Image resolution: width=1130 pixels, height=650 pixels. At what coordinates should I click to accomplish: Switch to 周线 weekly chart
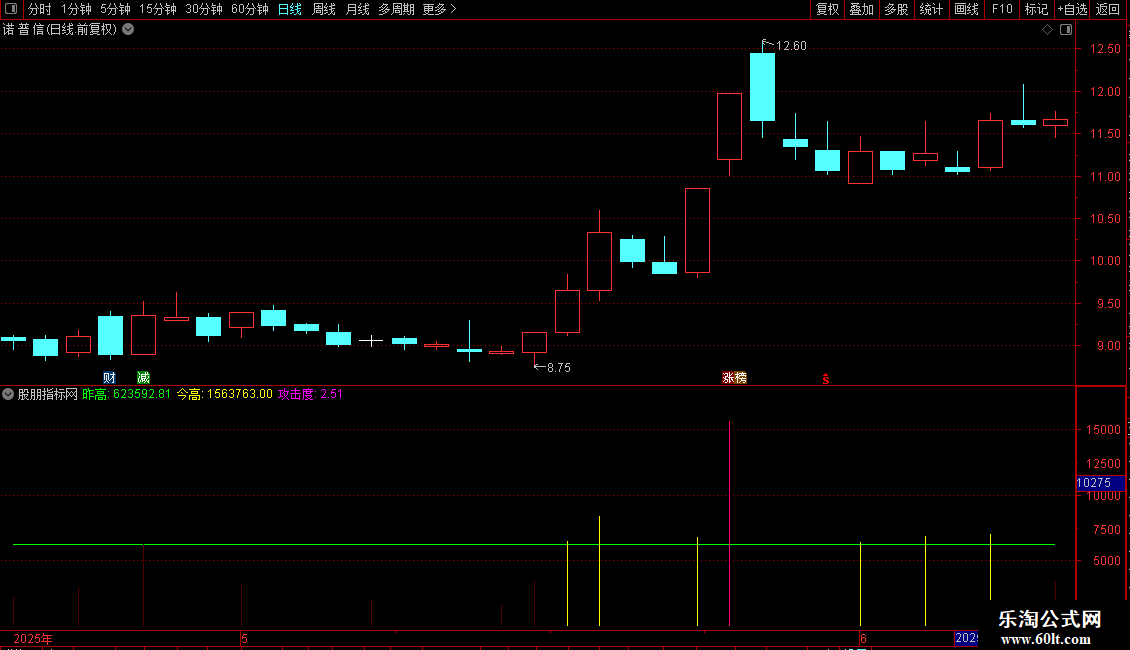(x=324, y=9)
